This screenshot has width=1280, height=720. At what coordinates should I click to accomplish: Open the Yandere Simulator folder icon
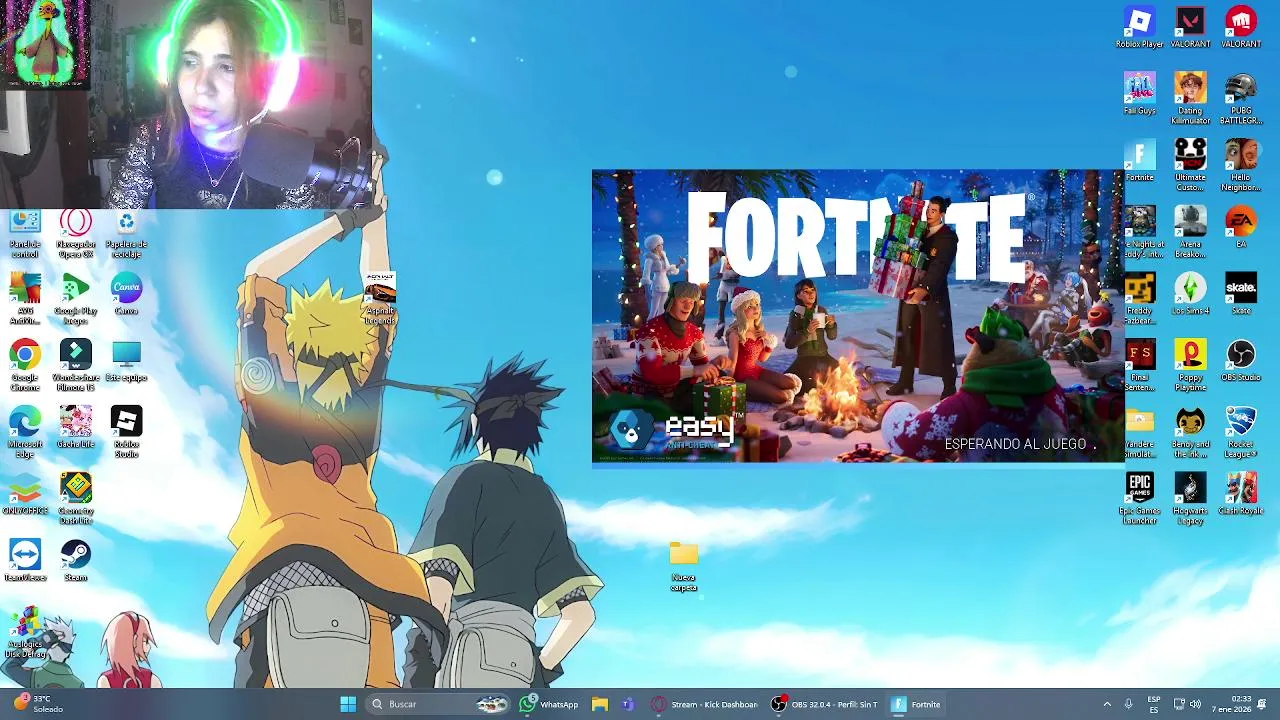[1140, 433]
